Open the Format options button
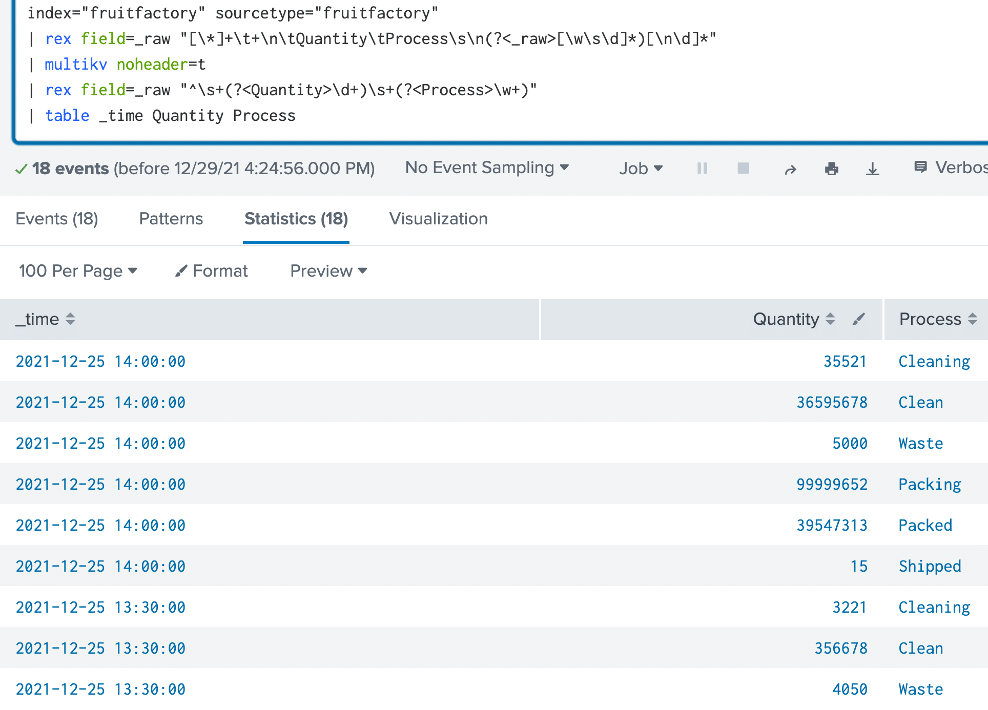Viewport: 988px width, 710px height. coord(212,271)
